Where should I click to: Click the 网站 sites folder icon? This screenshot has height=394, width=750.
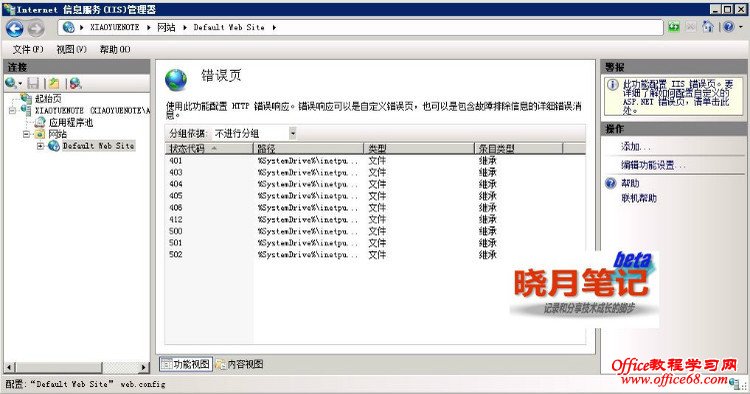pyautogui.click(x=40, y=134)
